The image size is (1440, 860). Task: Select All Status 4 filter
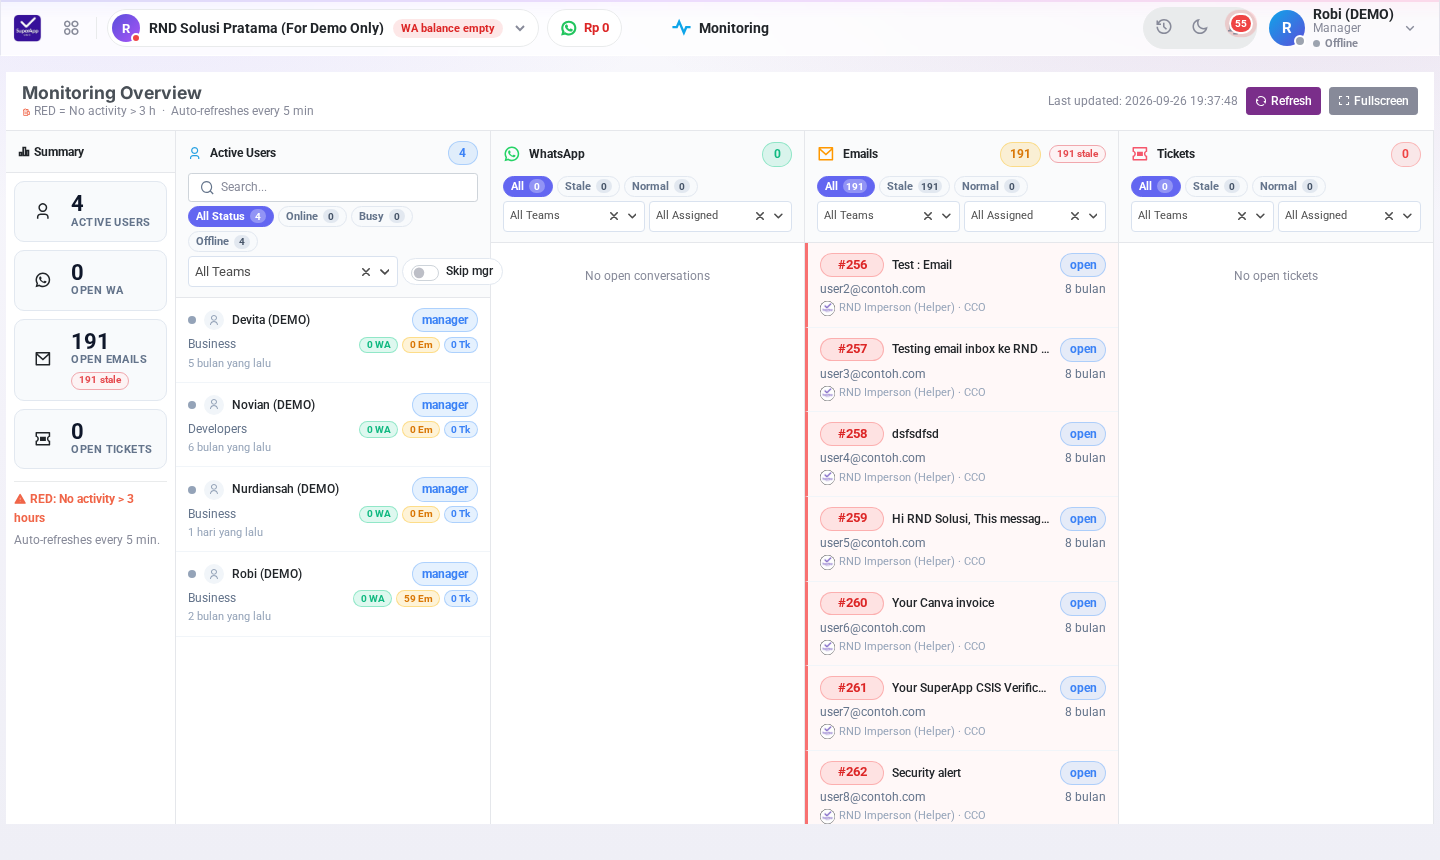pyautogui.click(x=230, y=216)
